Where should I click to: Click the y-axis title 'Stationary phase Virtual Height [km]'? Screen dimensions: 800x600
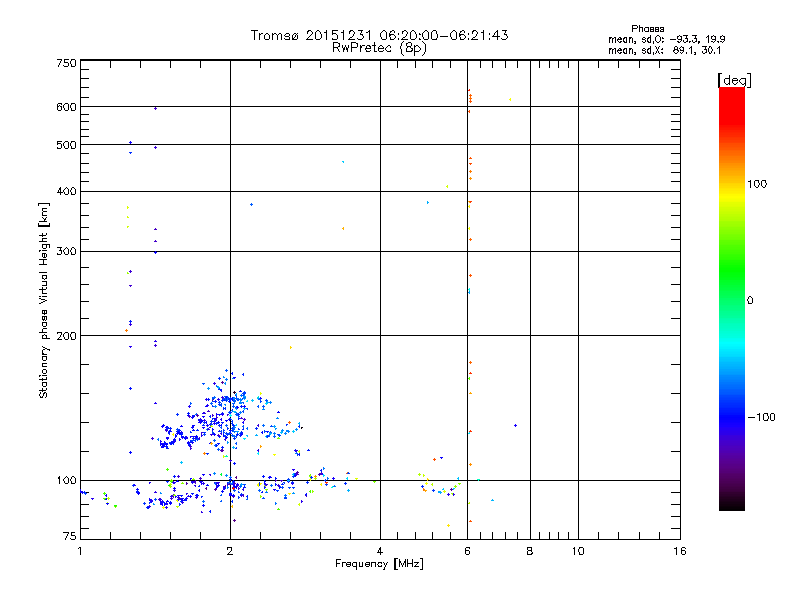43,301
